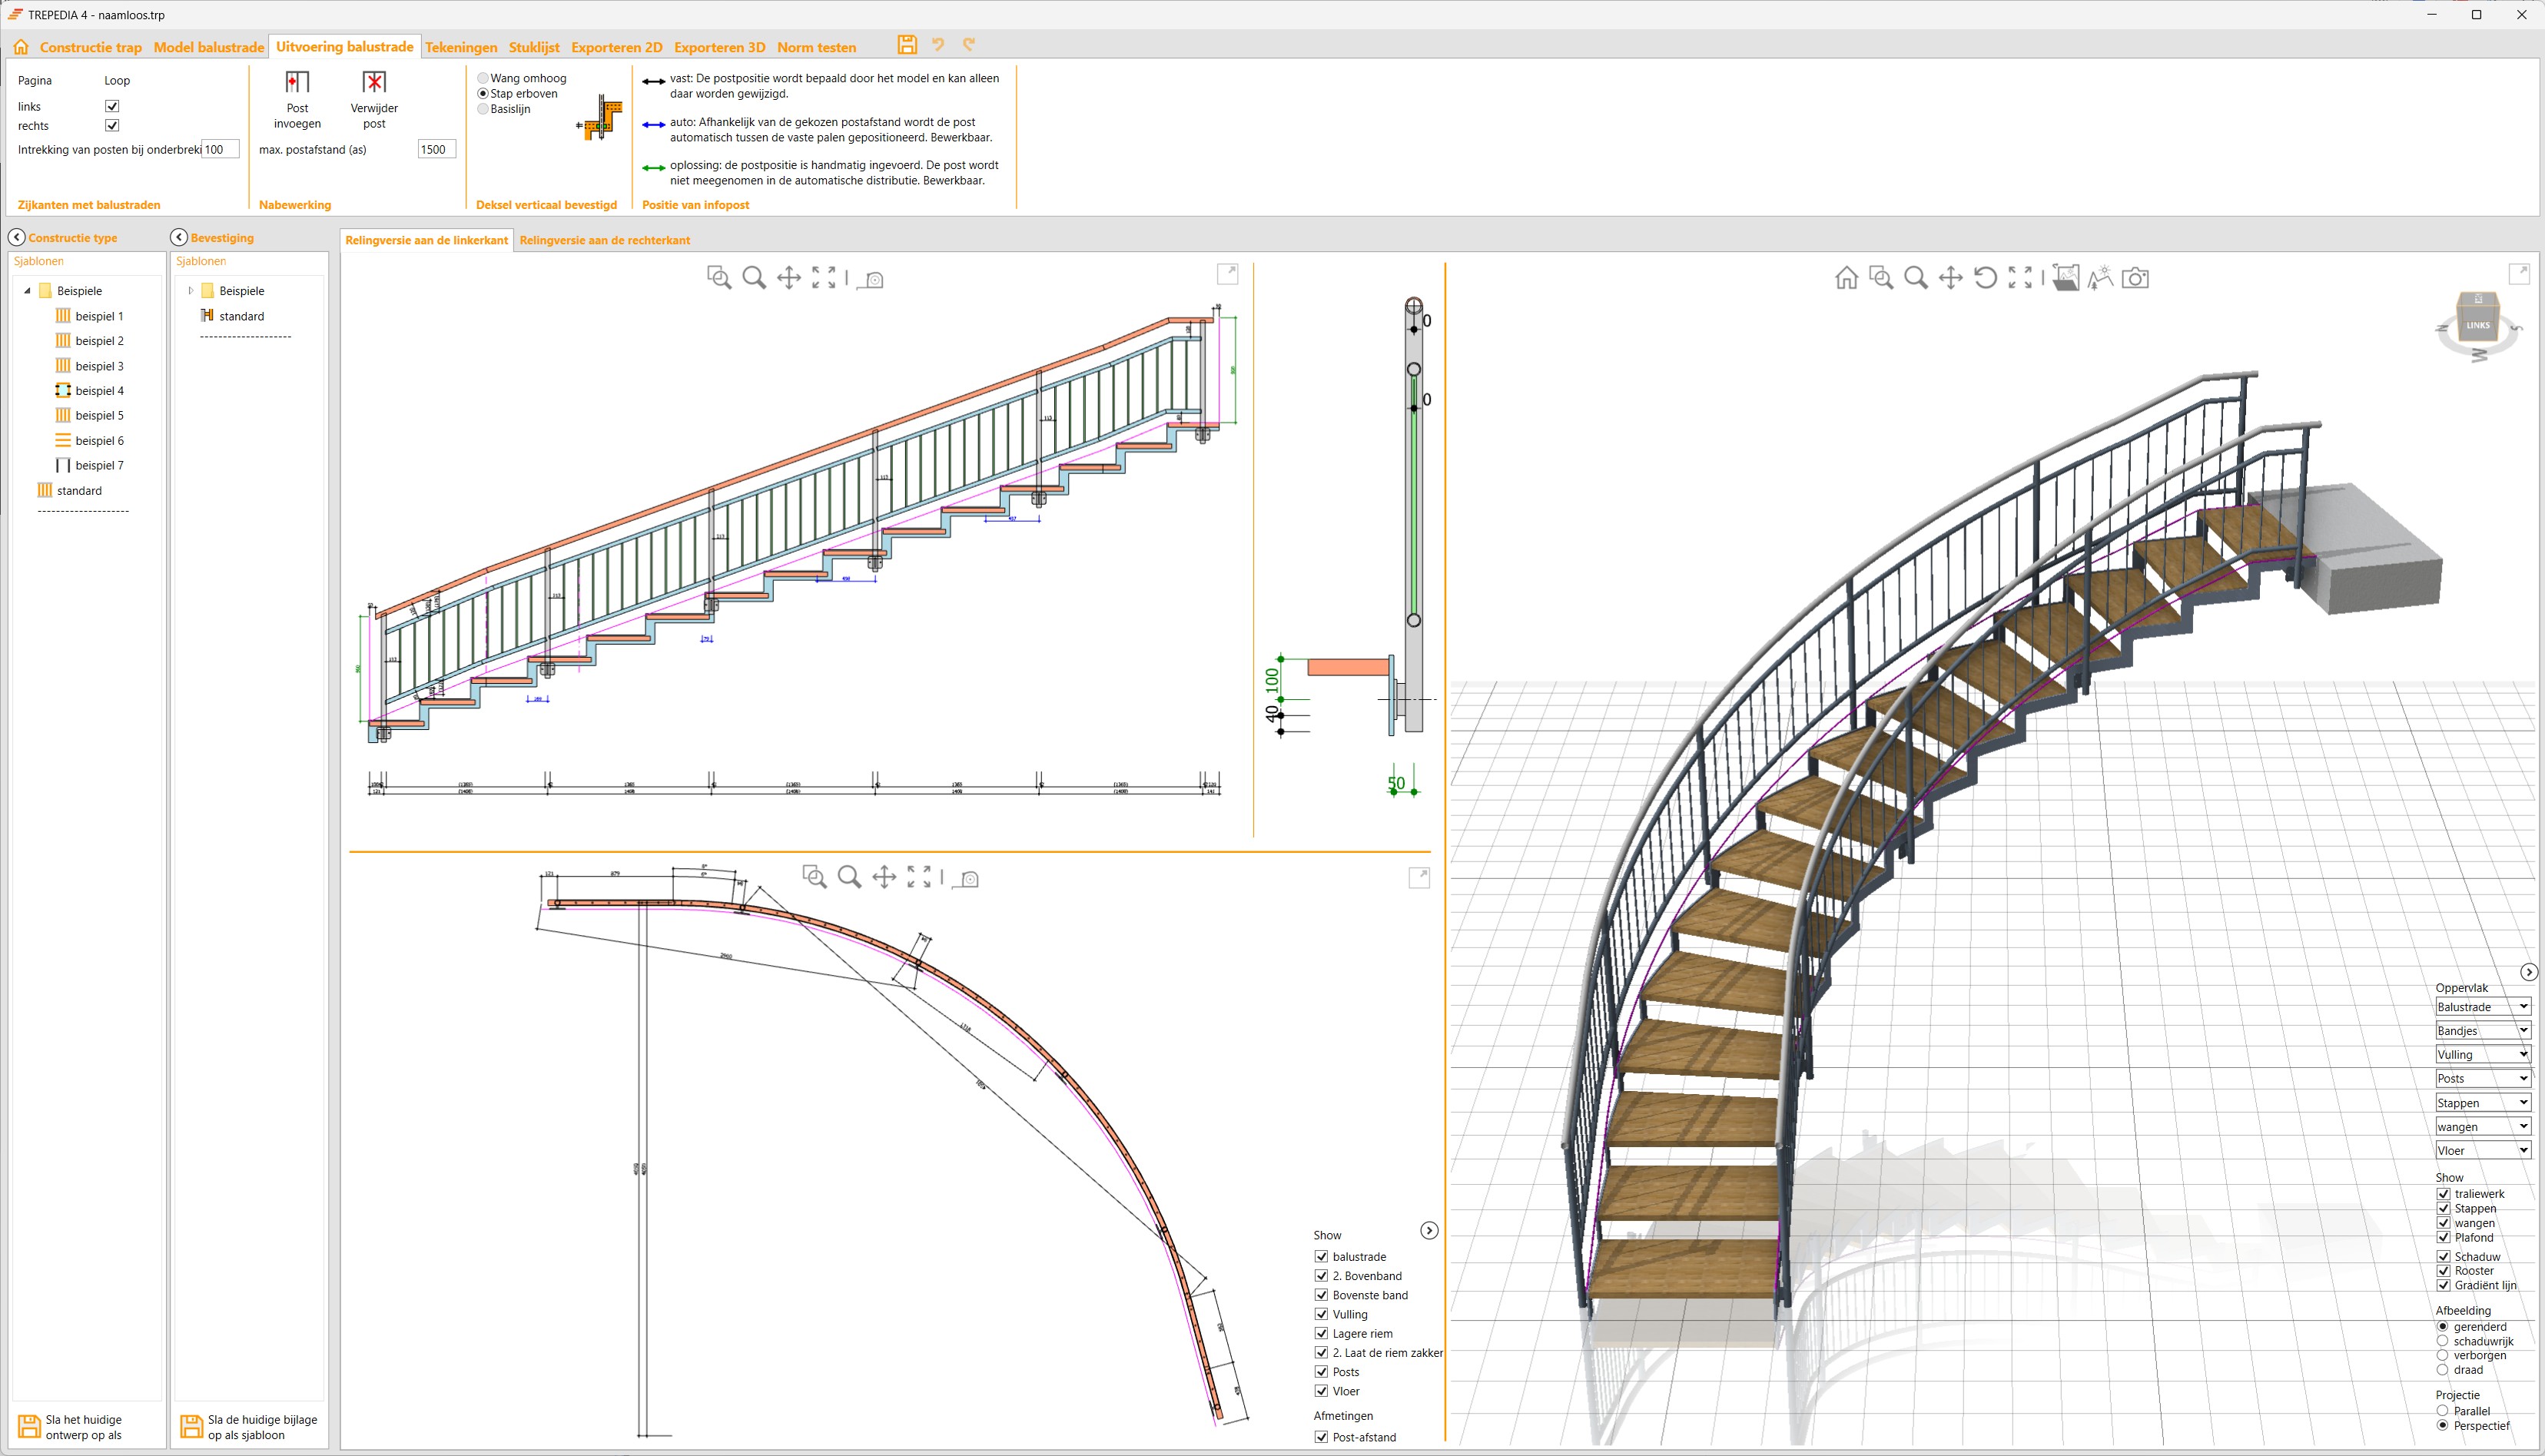Take a screenshot with the camera icon

click(x=2135, y=278)
